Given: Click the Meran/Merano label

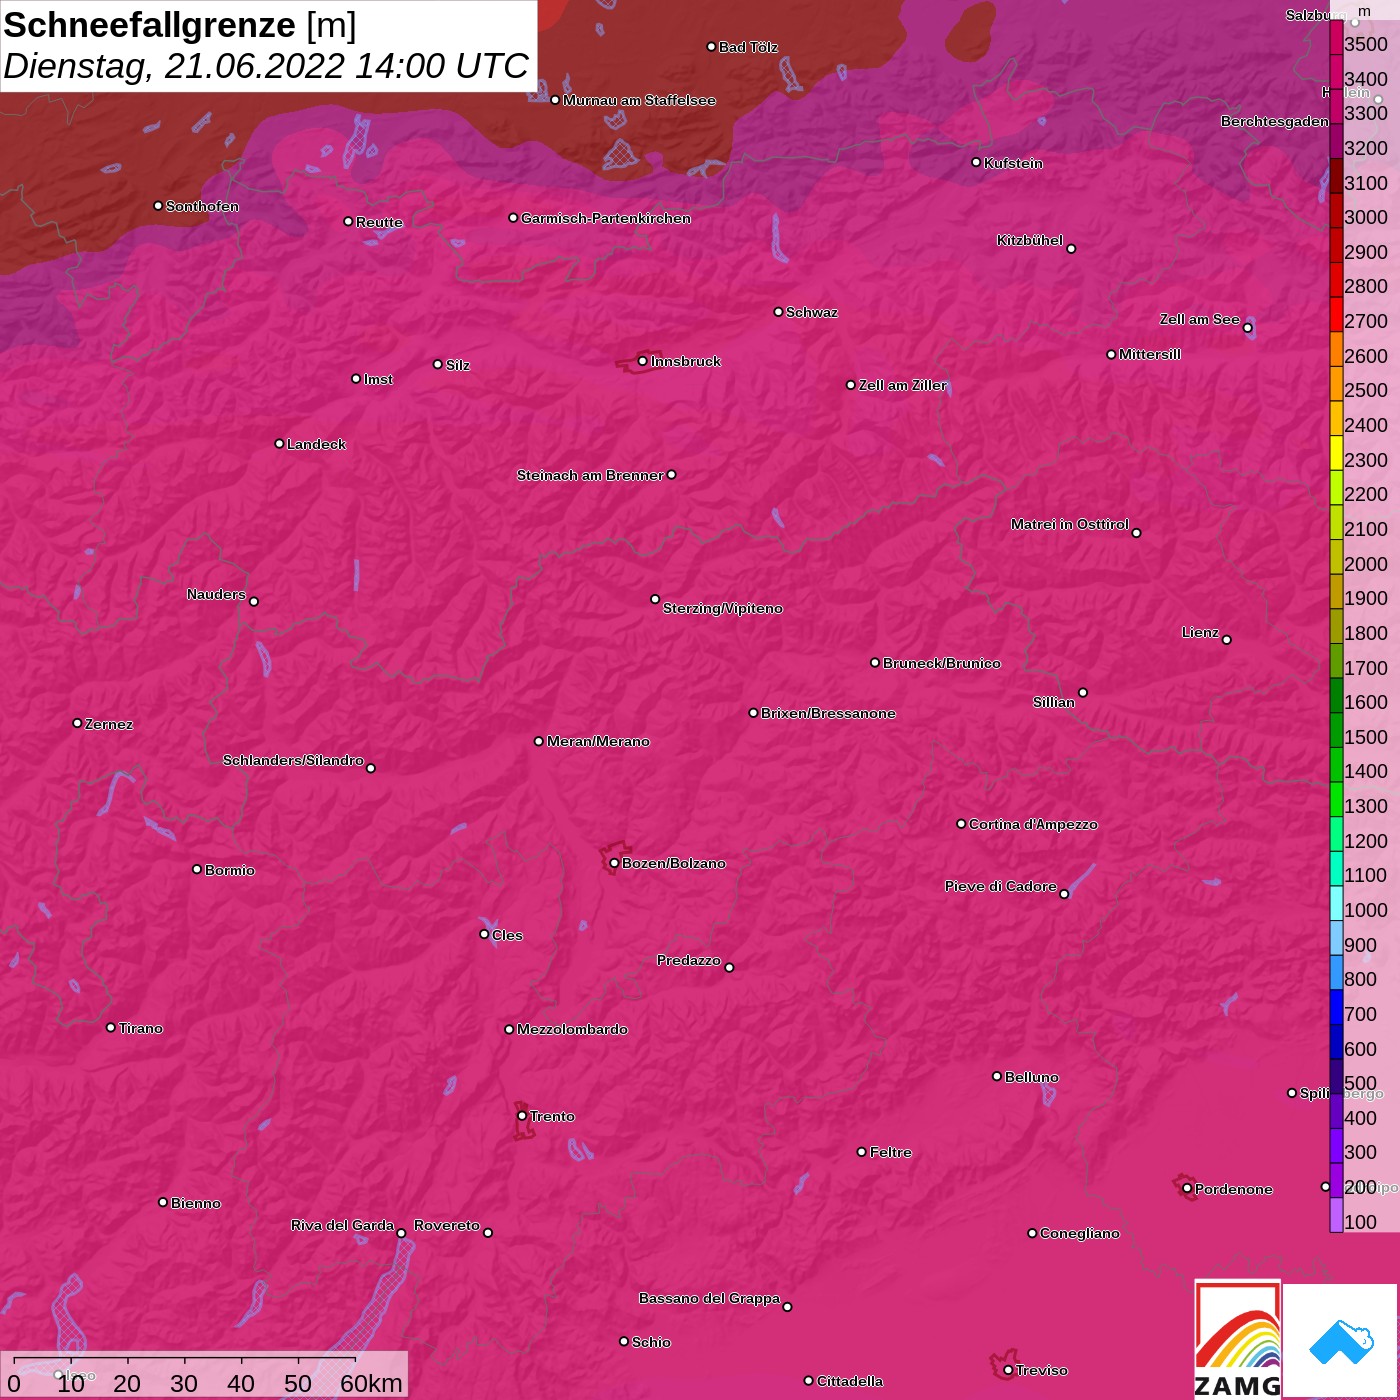Looking at the screenshot, I should (x=598, y=741).
